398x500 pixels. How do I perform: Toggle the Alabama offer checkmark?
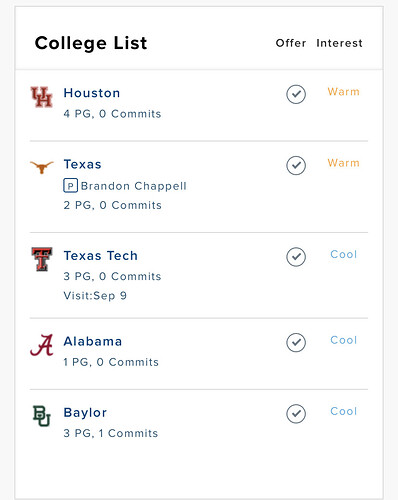tap(296, 342)
